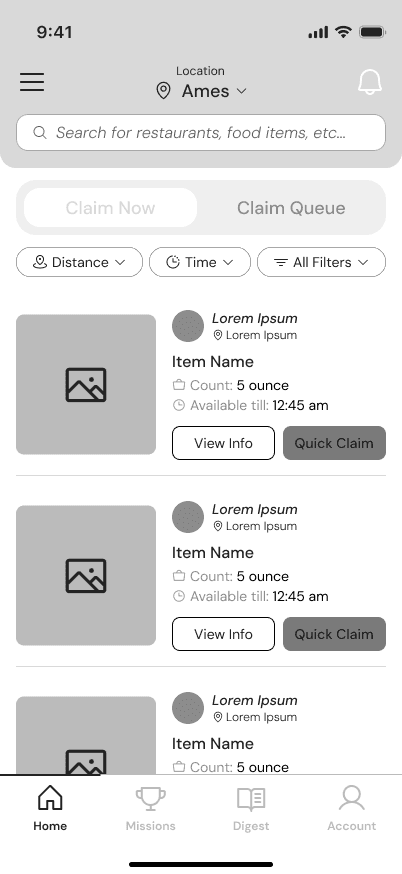Open the Time filter dropdown

[x=200, y=262]
